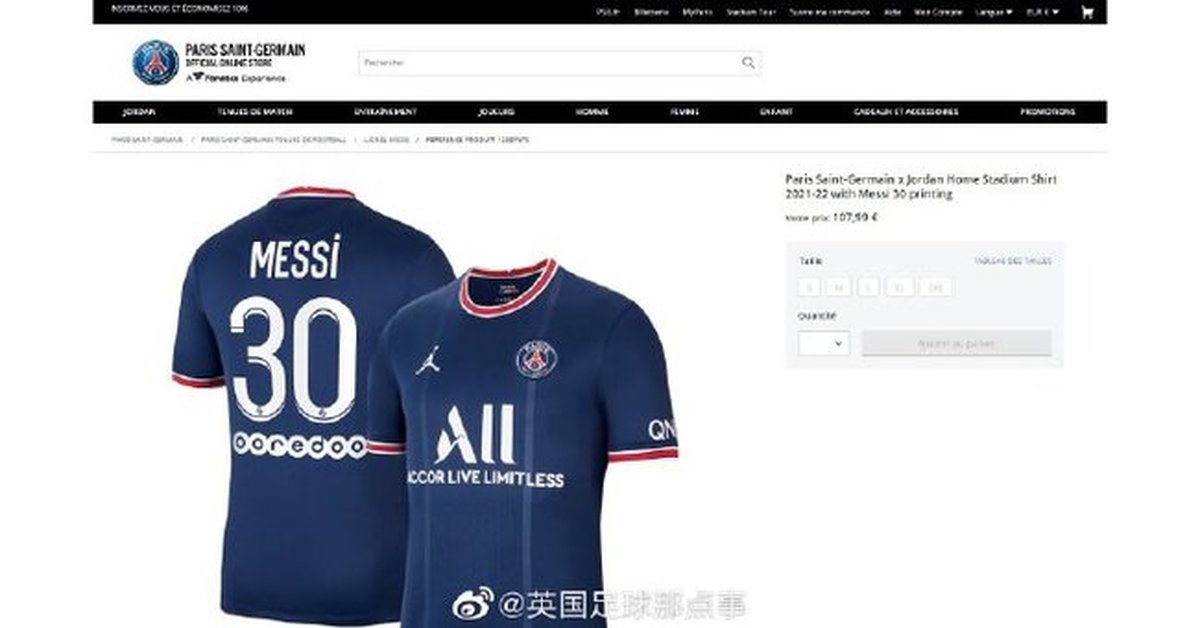Select size M option

click(839, 287)
